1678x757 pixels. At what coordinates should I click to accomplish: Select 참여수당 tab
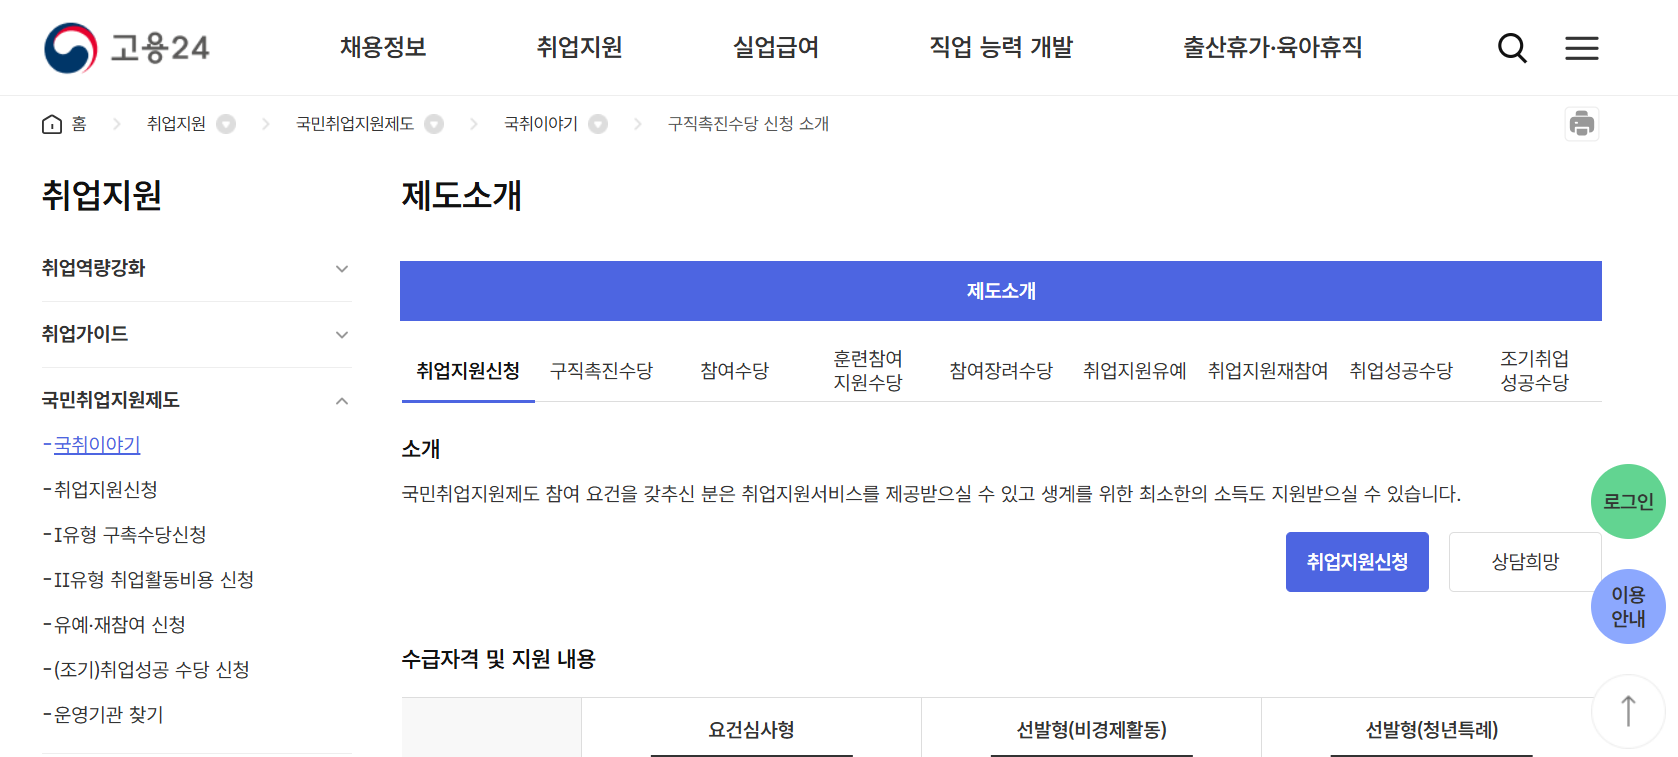[x=735, y=371]
